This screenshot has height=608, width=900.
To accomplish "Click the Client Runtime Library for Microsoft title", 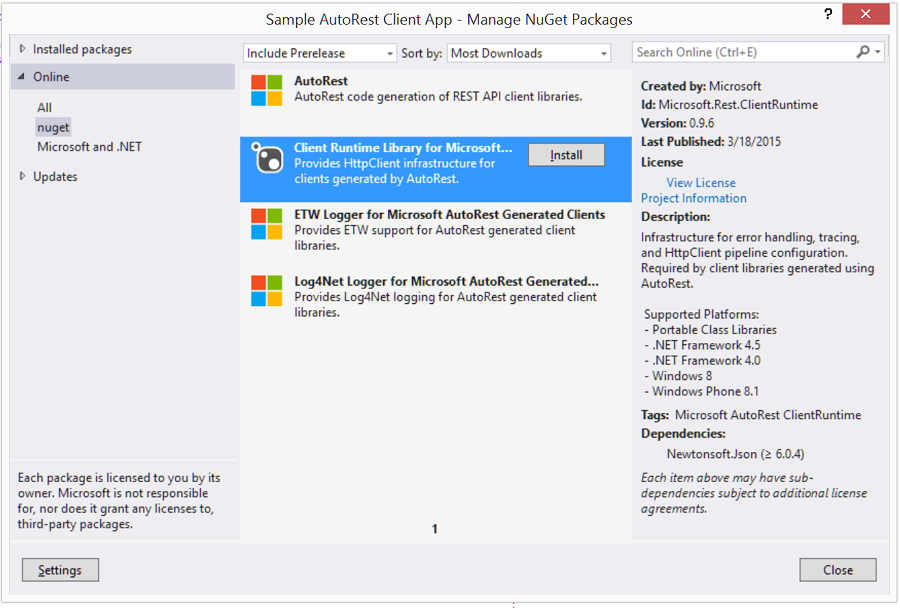I will click(x=403, y=148).
